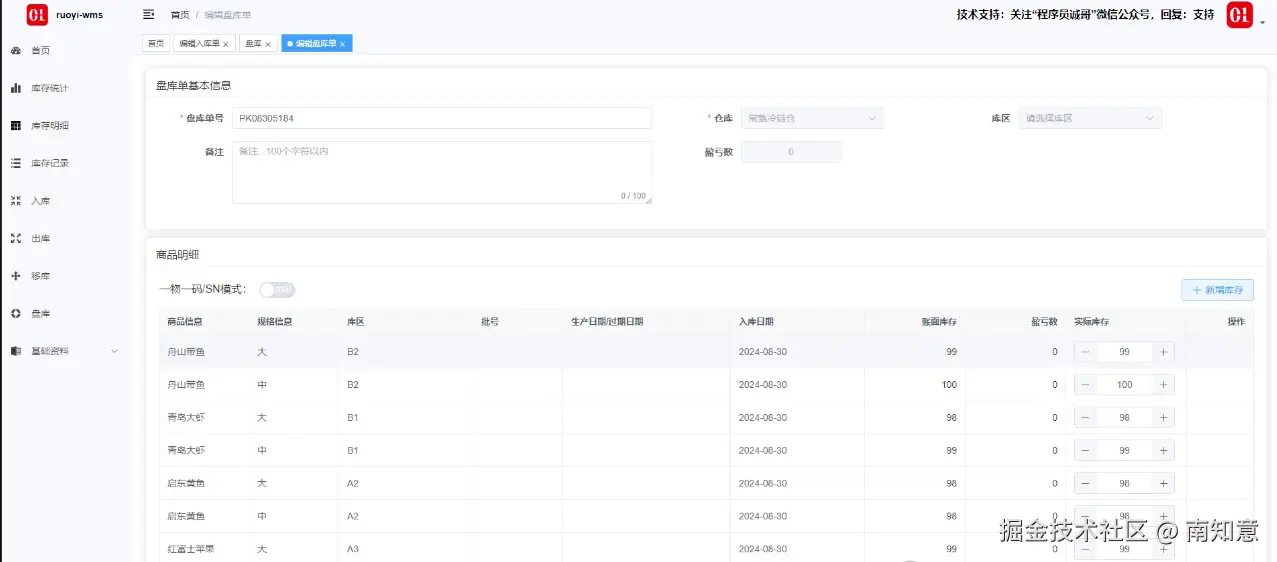Click the 盈亏数 field in basic info
1277x562 pixels.
(x=791, y=152)
